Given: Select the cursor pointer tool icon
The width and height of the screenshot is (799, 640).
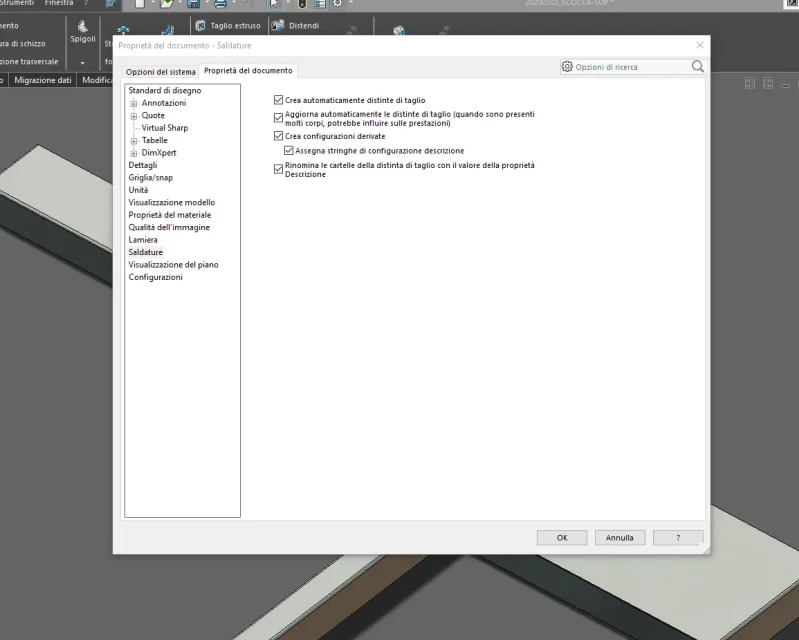Looking at the screenshot, I should tap(274, 4).
